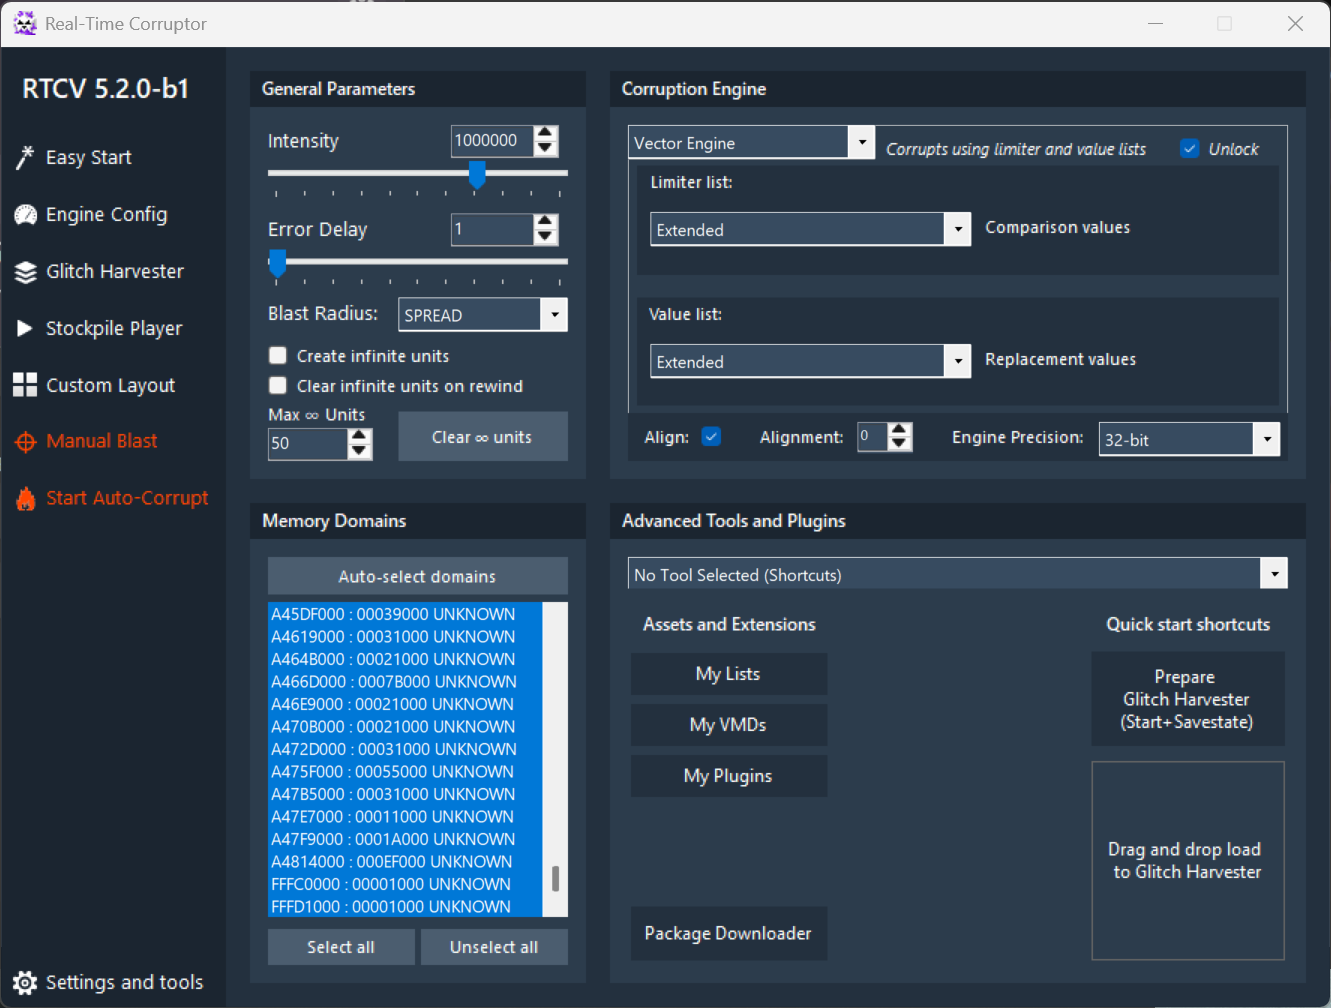
Task: Click the Manual Blast crosshair icon
Action: 25,442
